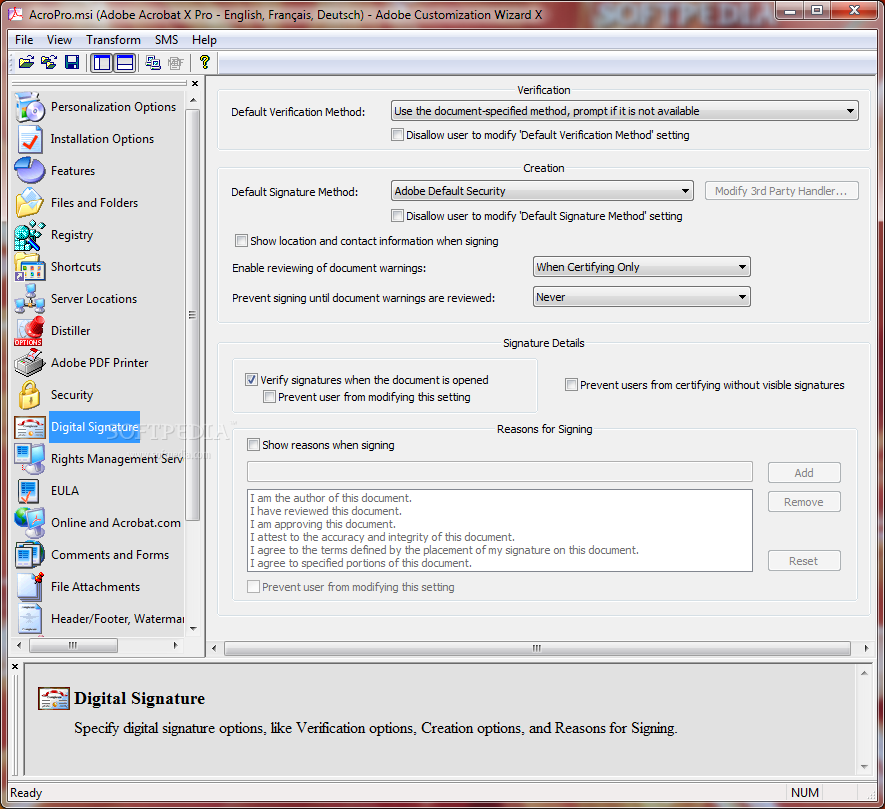This screenshot has width=885, height=809.
Task: Select 'I attest to the accuracy' reason
Action: click(x=383, y=537)
